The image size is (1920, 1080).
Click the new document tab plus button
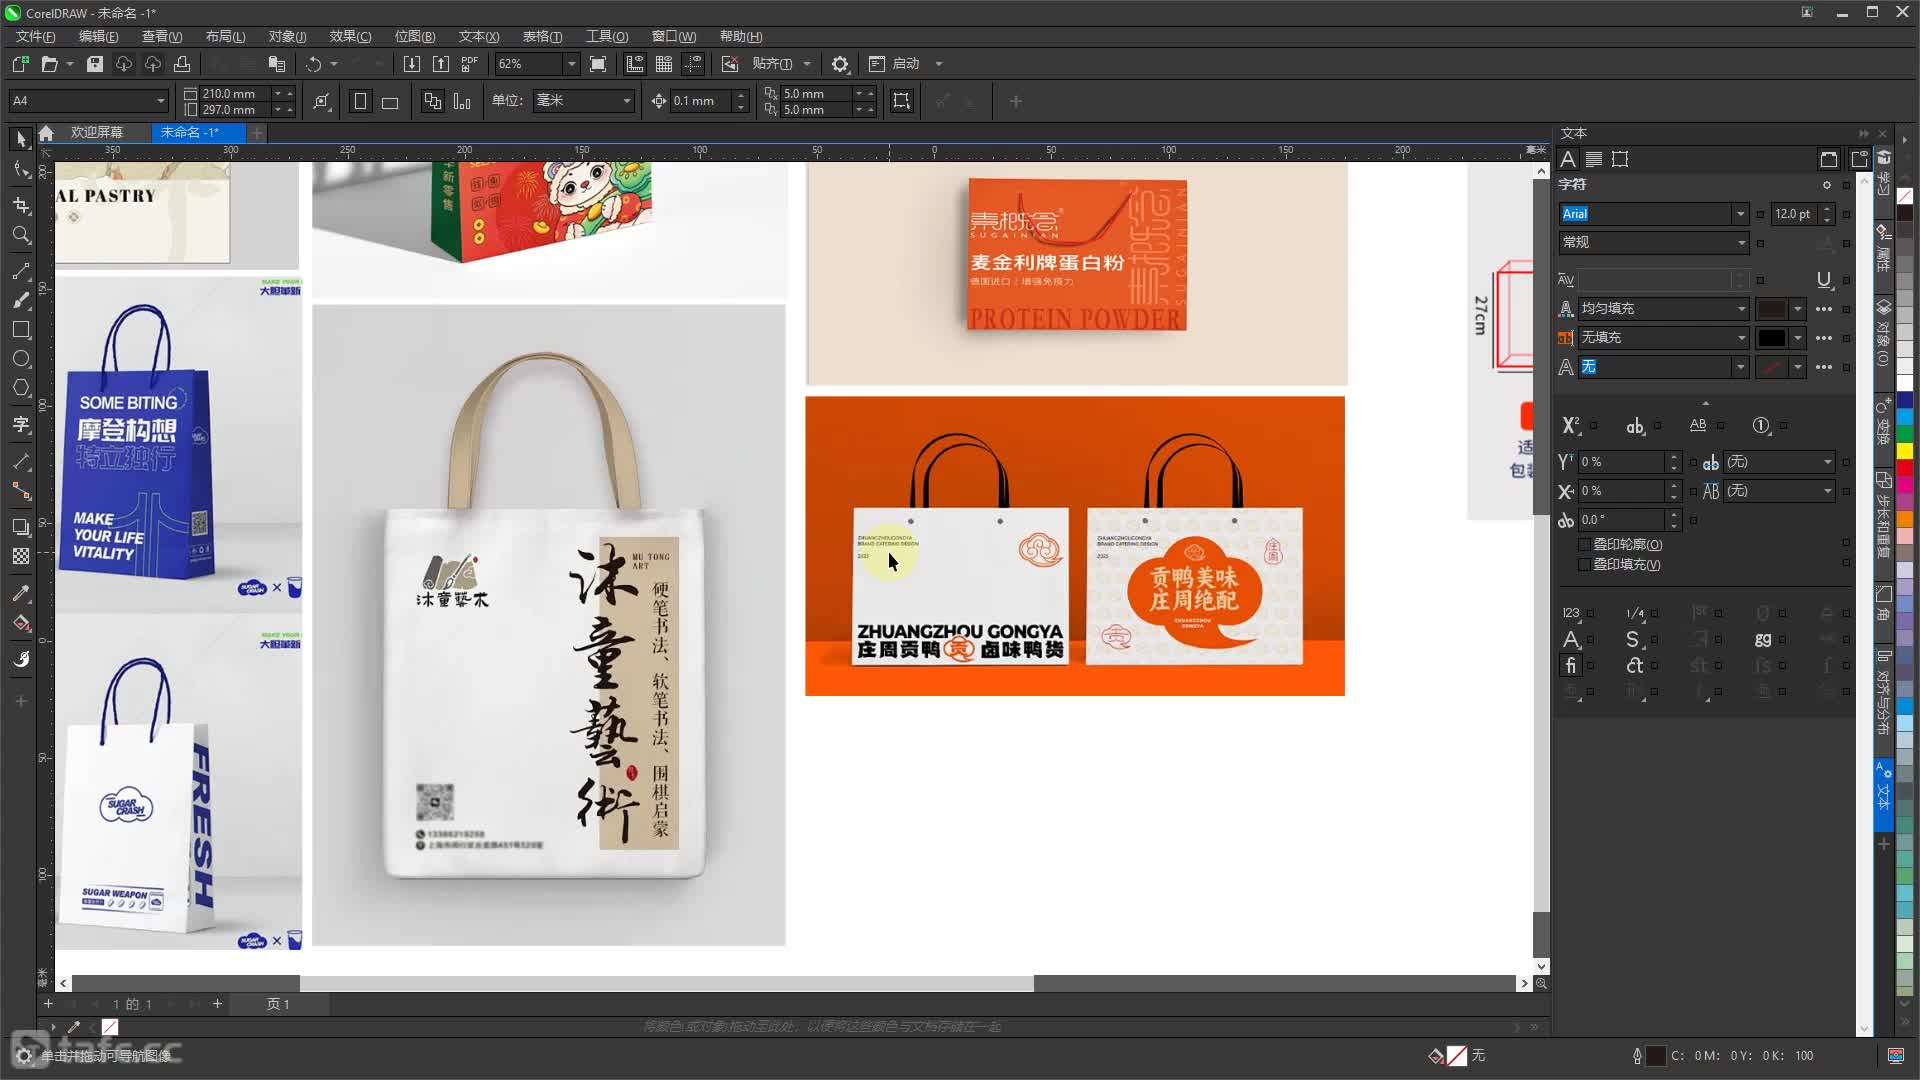[x=257, y=133]
